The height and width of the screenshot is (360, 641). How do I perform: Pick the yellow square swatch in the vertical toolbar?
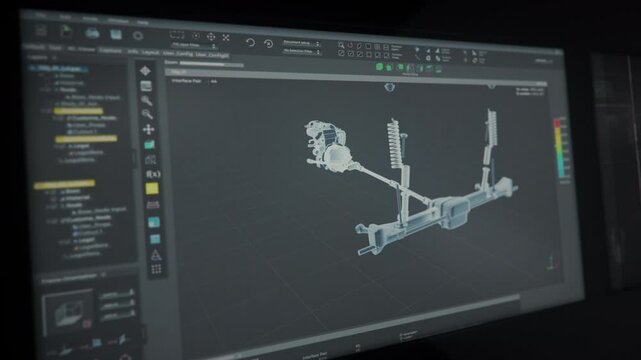coord(152,188)
